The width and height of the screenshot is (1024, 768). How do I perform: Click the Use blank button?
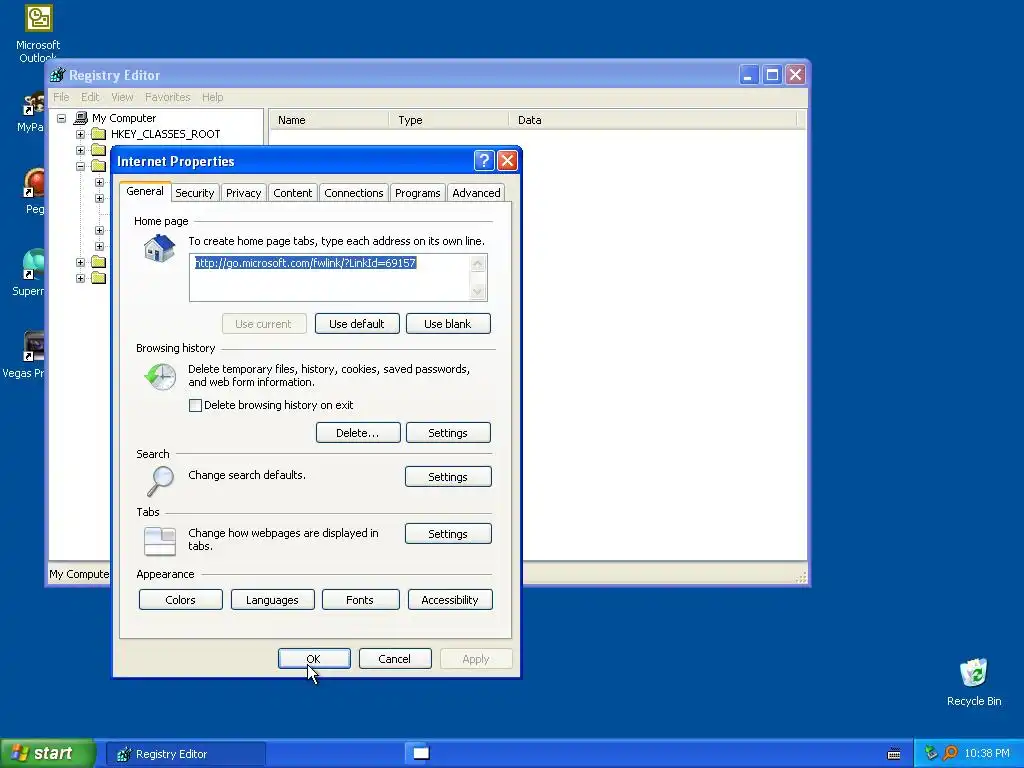(x=447, y=324)
